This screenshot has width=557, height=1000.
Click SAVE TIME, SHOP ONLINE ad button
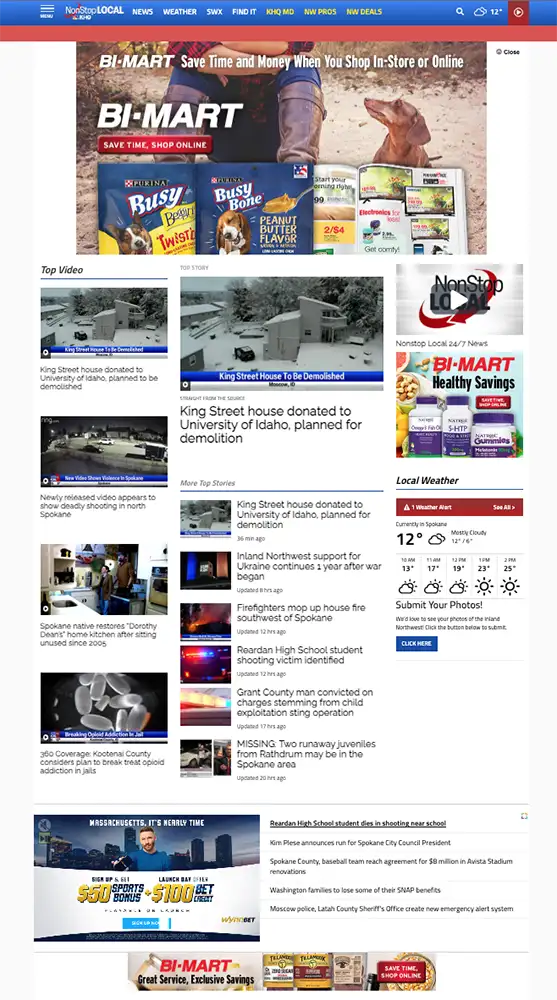155,145
